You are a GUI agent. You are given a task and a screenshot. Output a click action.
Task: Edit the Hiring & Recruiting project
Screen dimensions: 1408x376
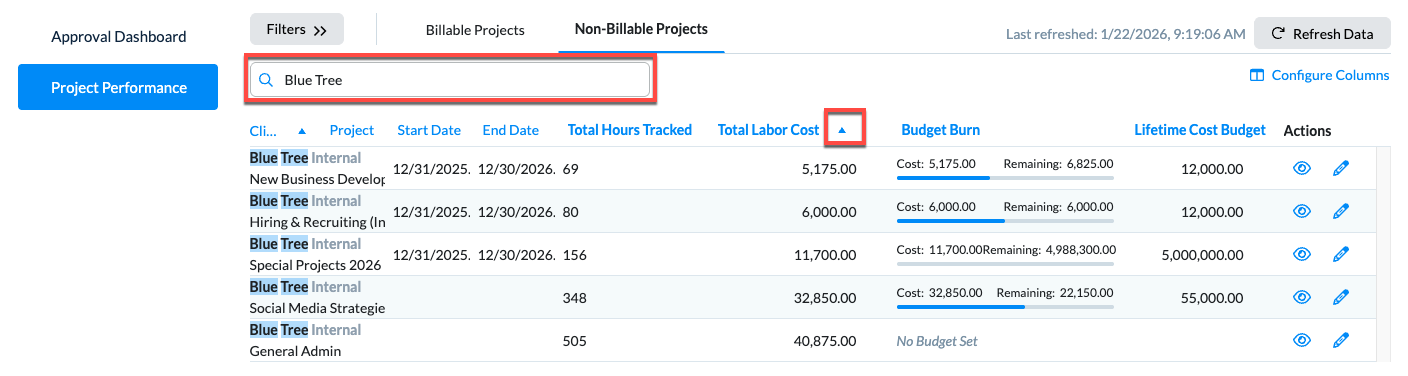coord(1341,211)
